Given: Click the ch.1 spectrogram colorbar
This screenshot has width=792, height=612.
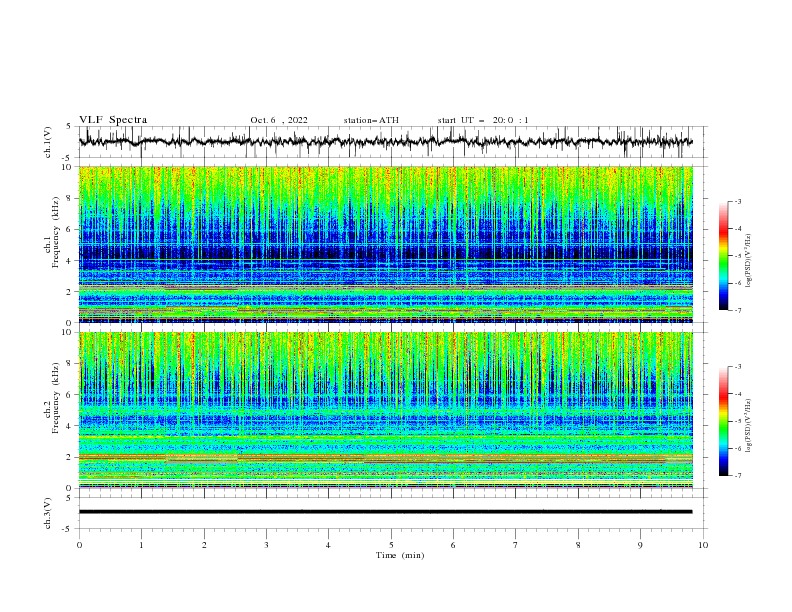Looking at the screenshot, I should tap(723, 256).
